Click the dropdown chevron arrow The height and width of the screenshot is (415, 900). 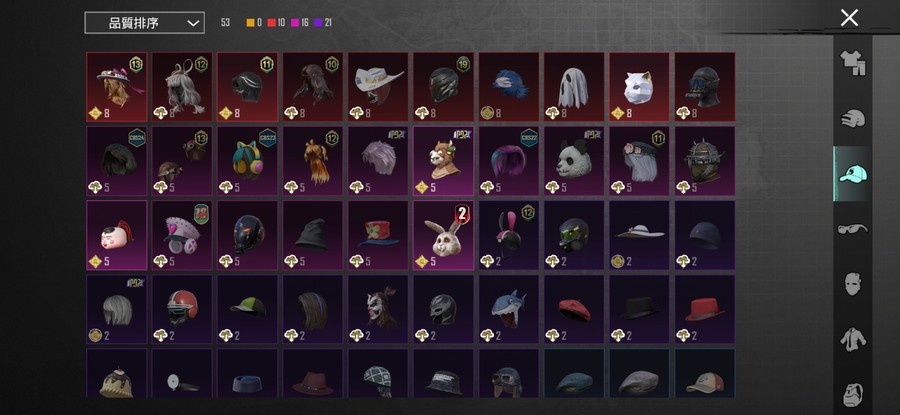193,24
